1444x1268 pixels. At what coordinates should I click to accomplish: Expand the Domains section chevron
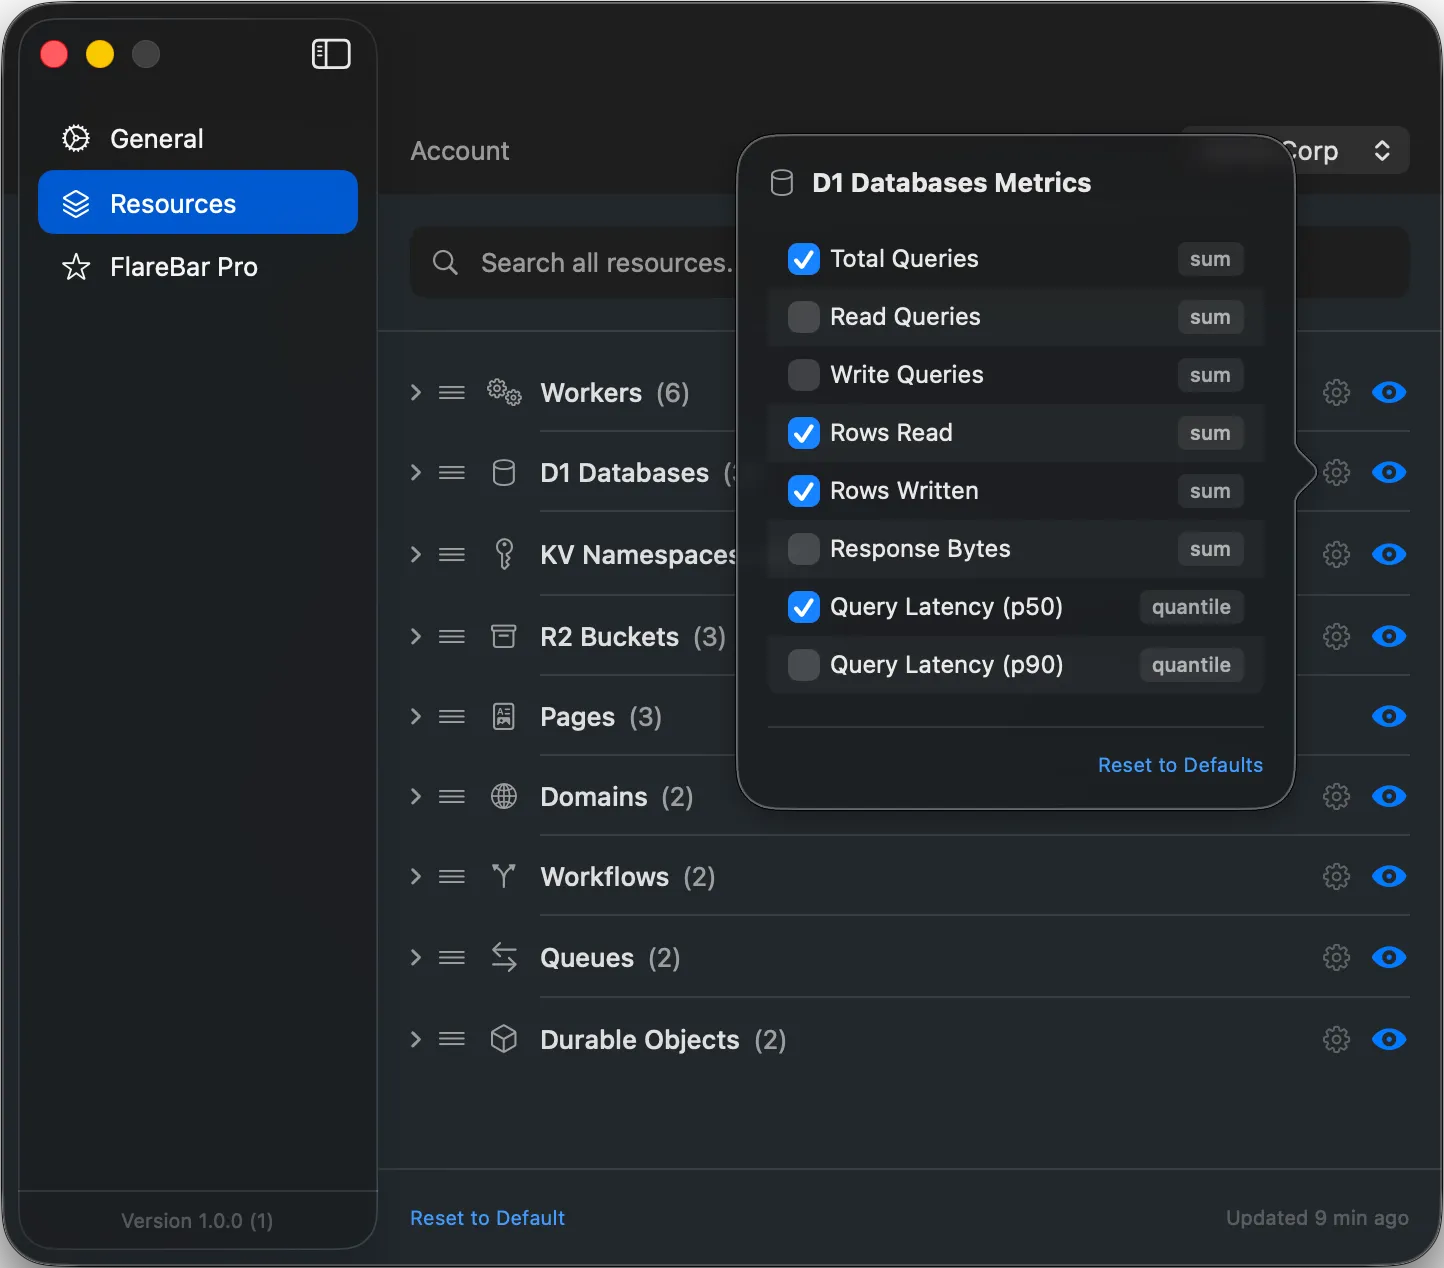coord(416,796)
